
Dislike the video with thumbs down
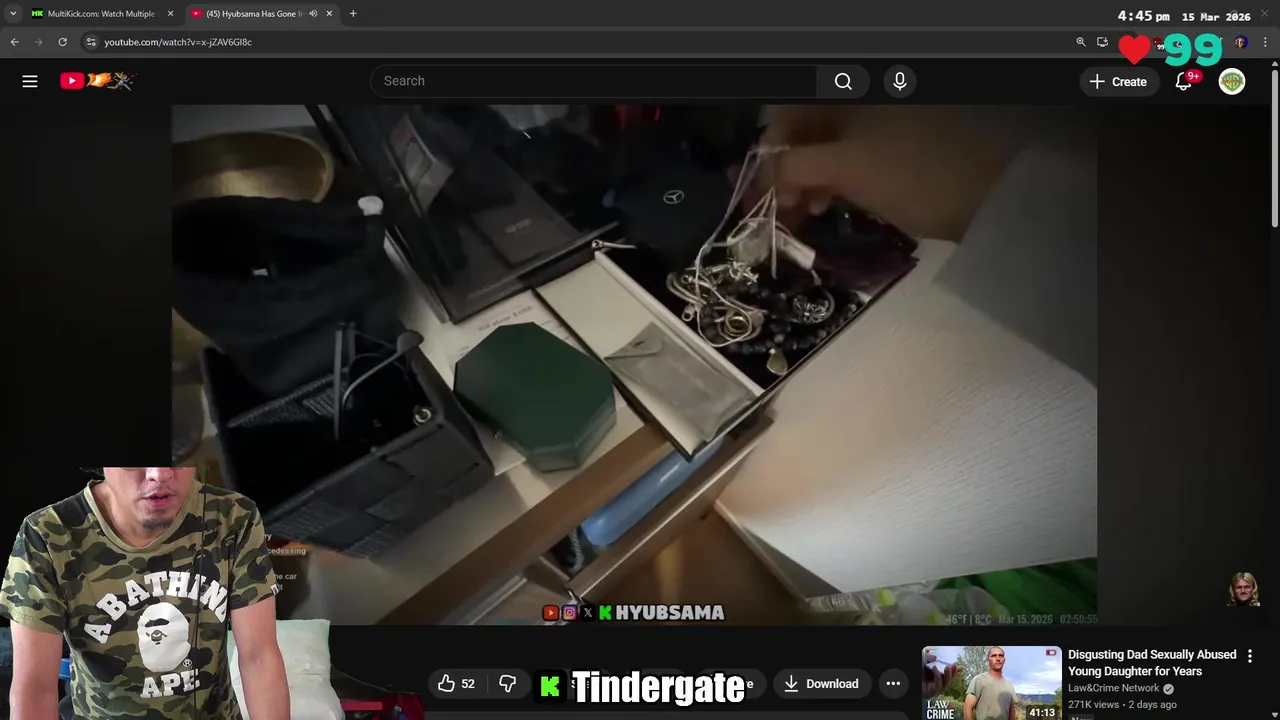[507, 684]
